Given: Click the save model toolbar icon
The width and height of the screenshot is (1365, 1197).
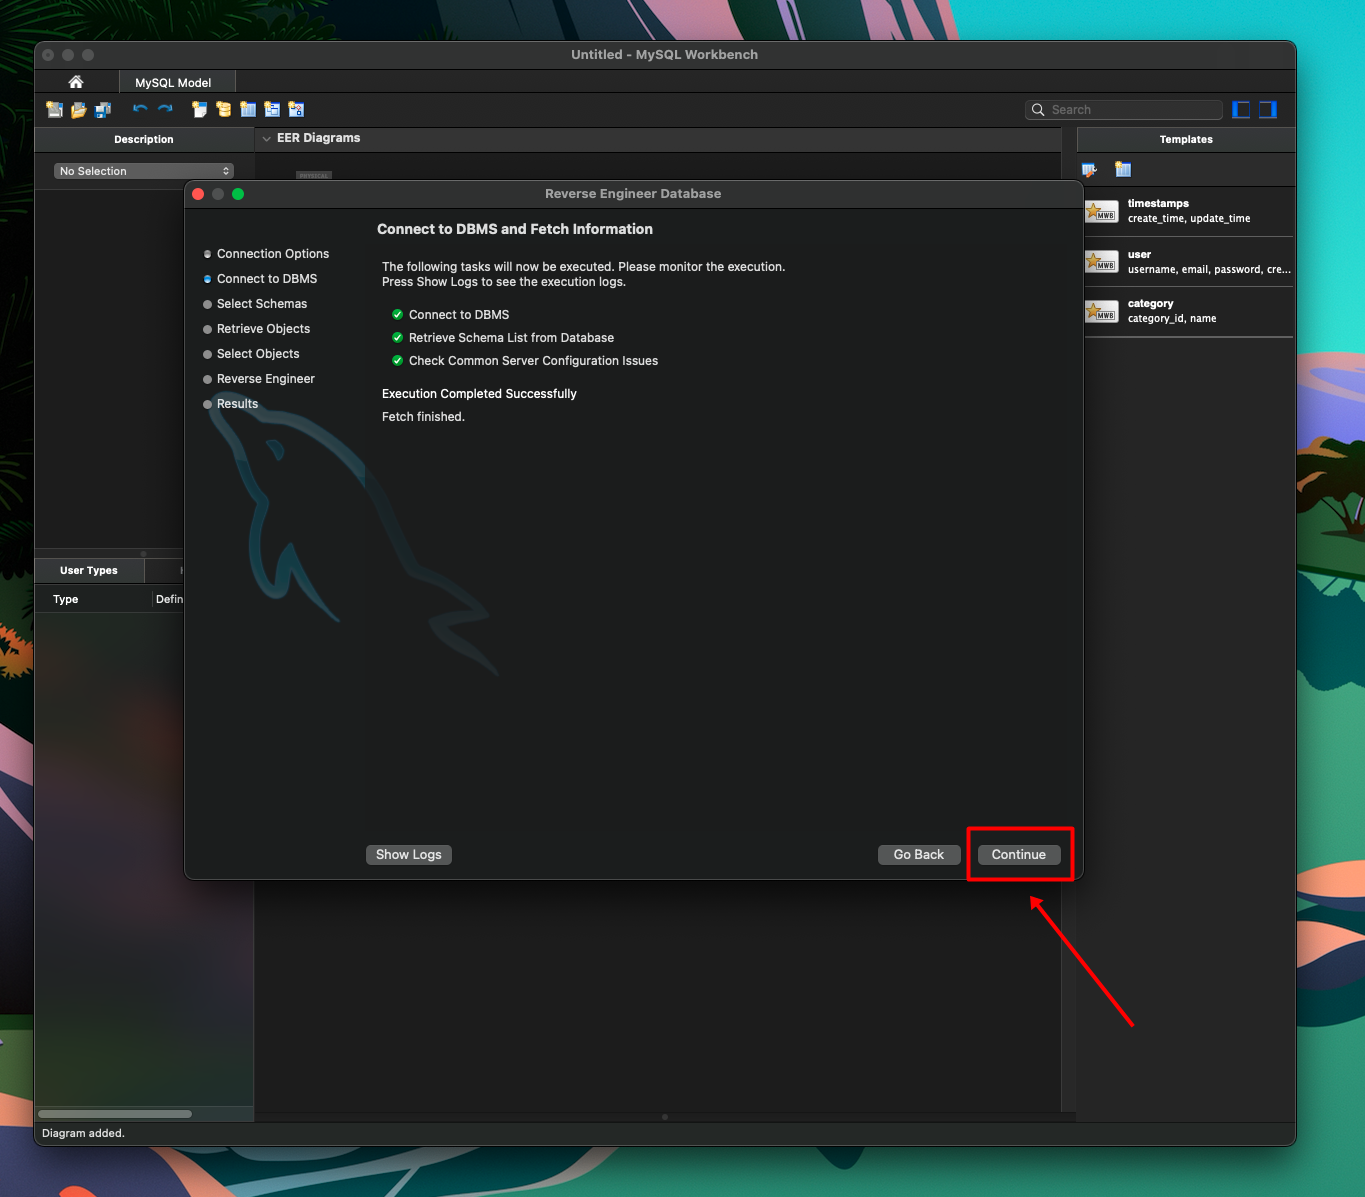Looking at the screenshot, I should (x=103, y=109).
